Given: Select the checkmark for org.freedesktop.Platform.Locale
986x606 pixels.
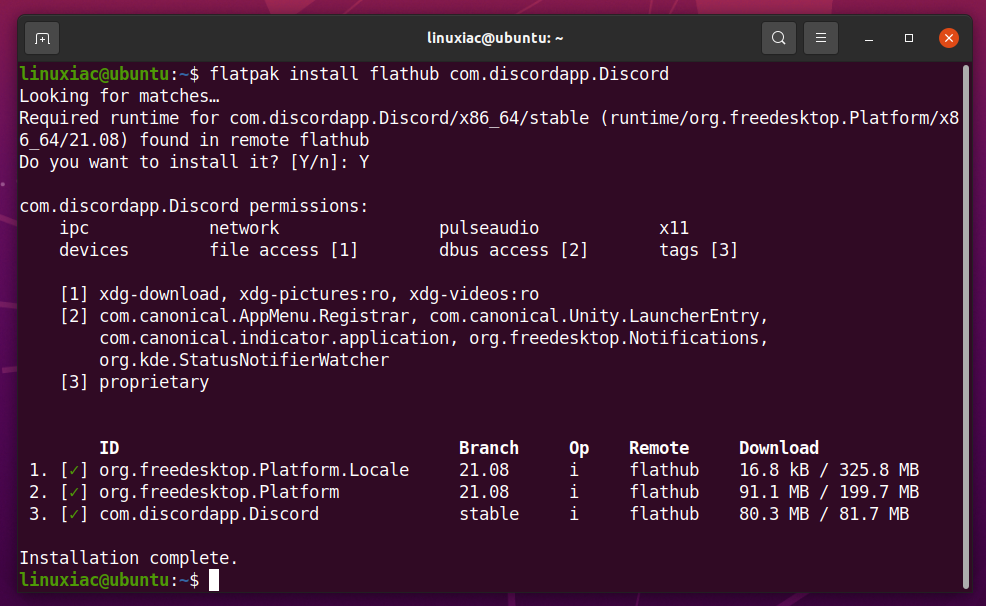Looking at the screenshot, I should coord(74,470).
